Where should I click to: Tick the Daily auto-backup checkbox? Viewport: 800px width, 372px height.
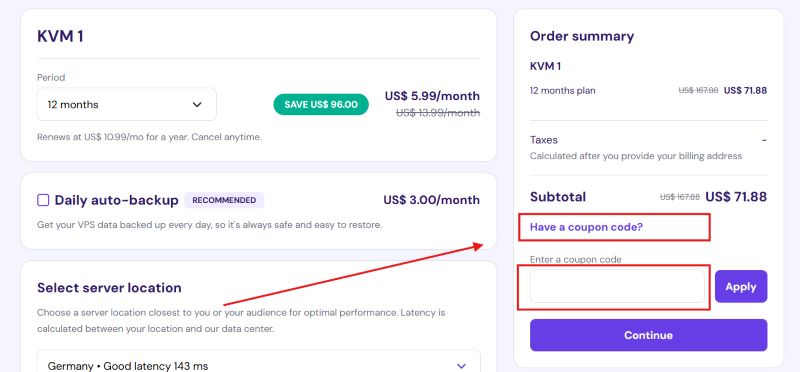click(43, 200)
